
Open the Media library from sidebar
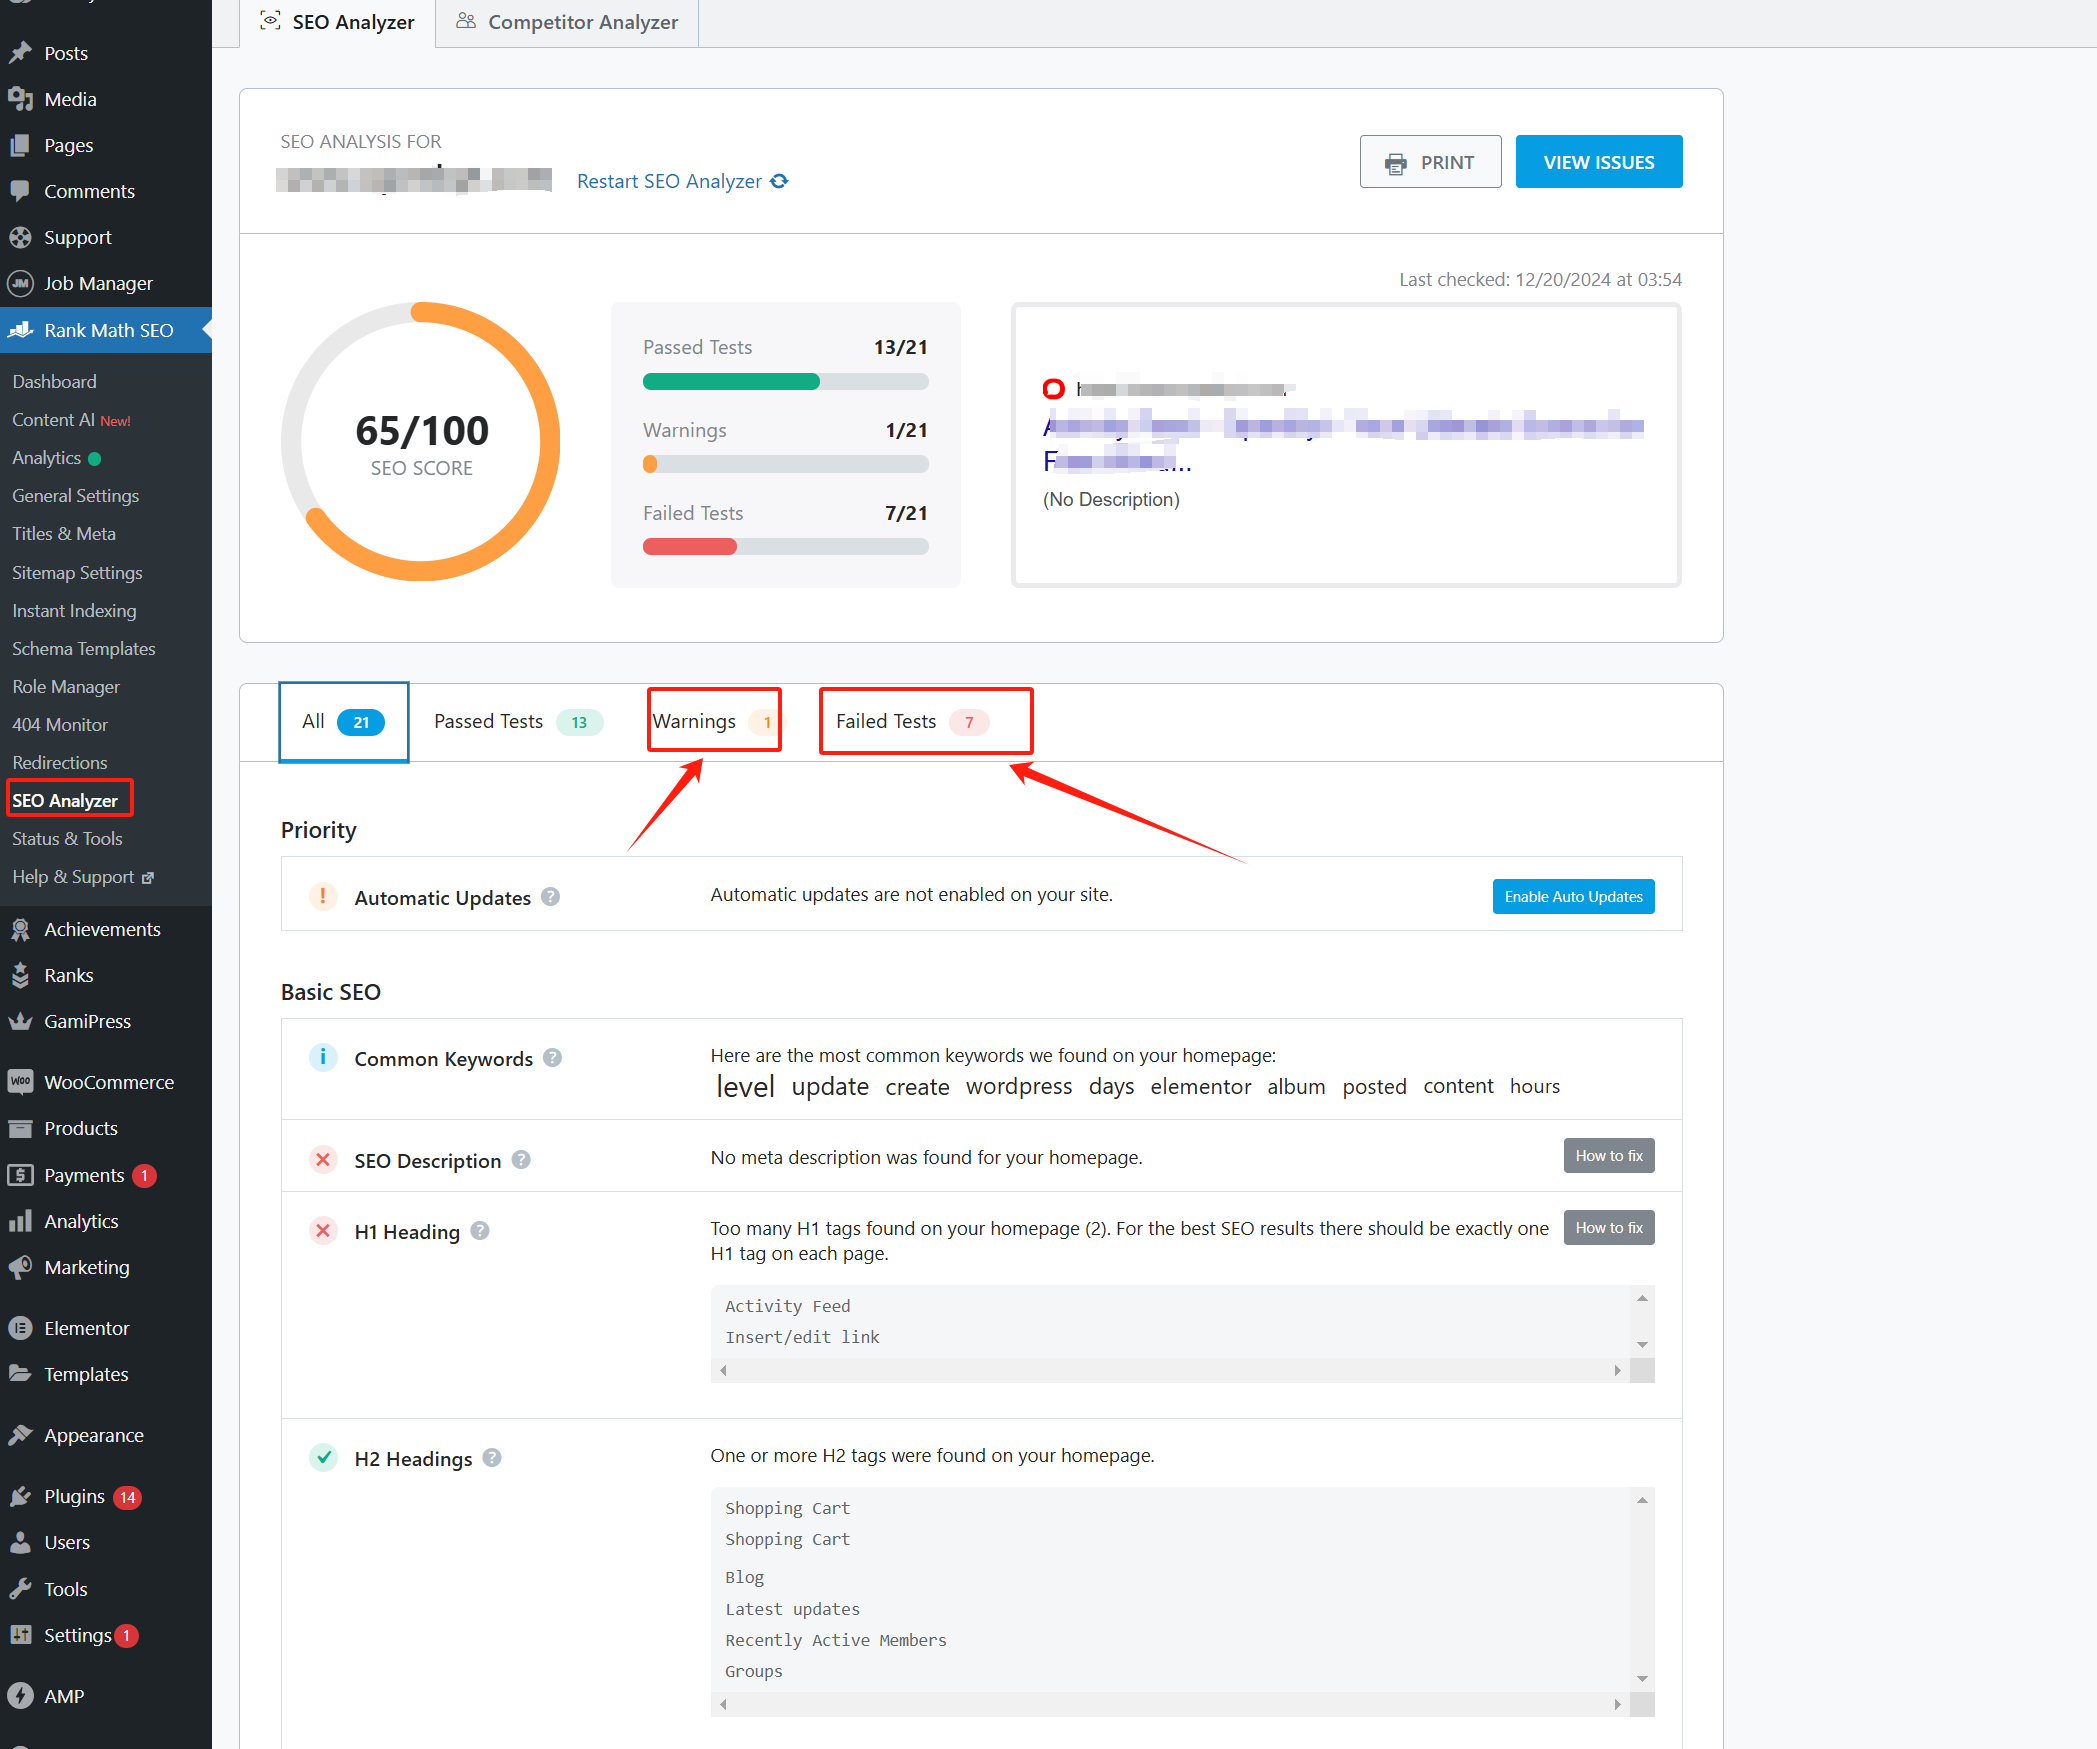point(67,99)
